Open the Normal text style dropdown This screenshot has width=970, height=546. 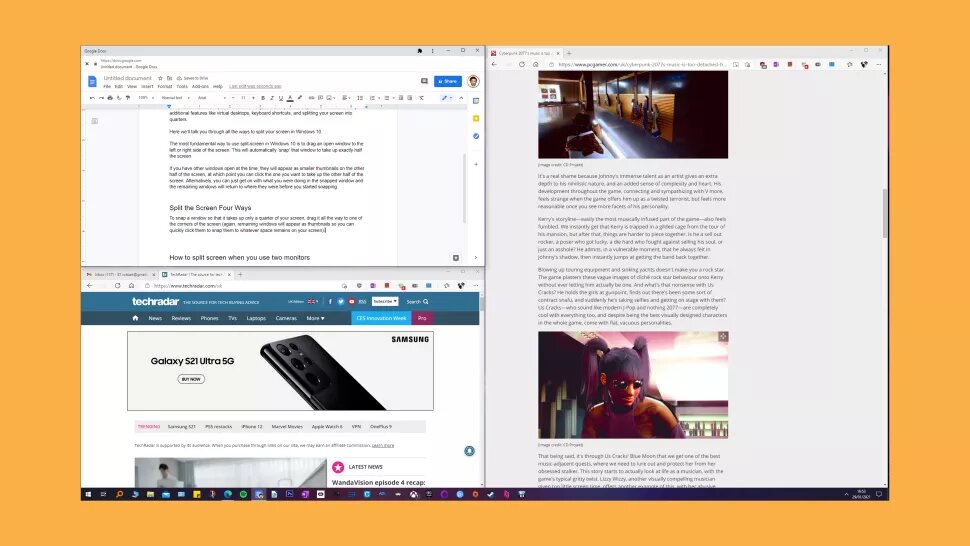point(174,98)
